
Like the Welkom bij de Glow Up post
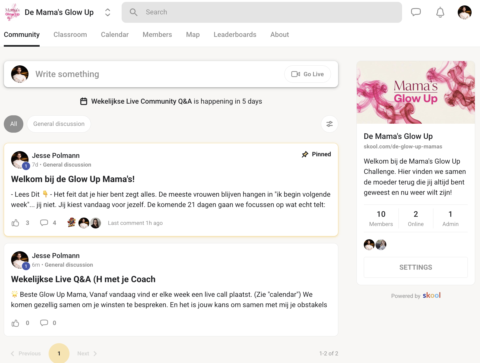tap(15, 223)
